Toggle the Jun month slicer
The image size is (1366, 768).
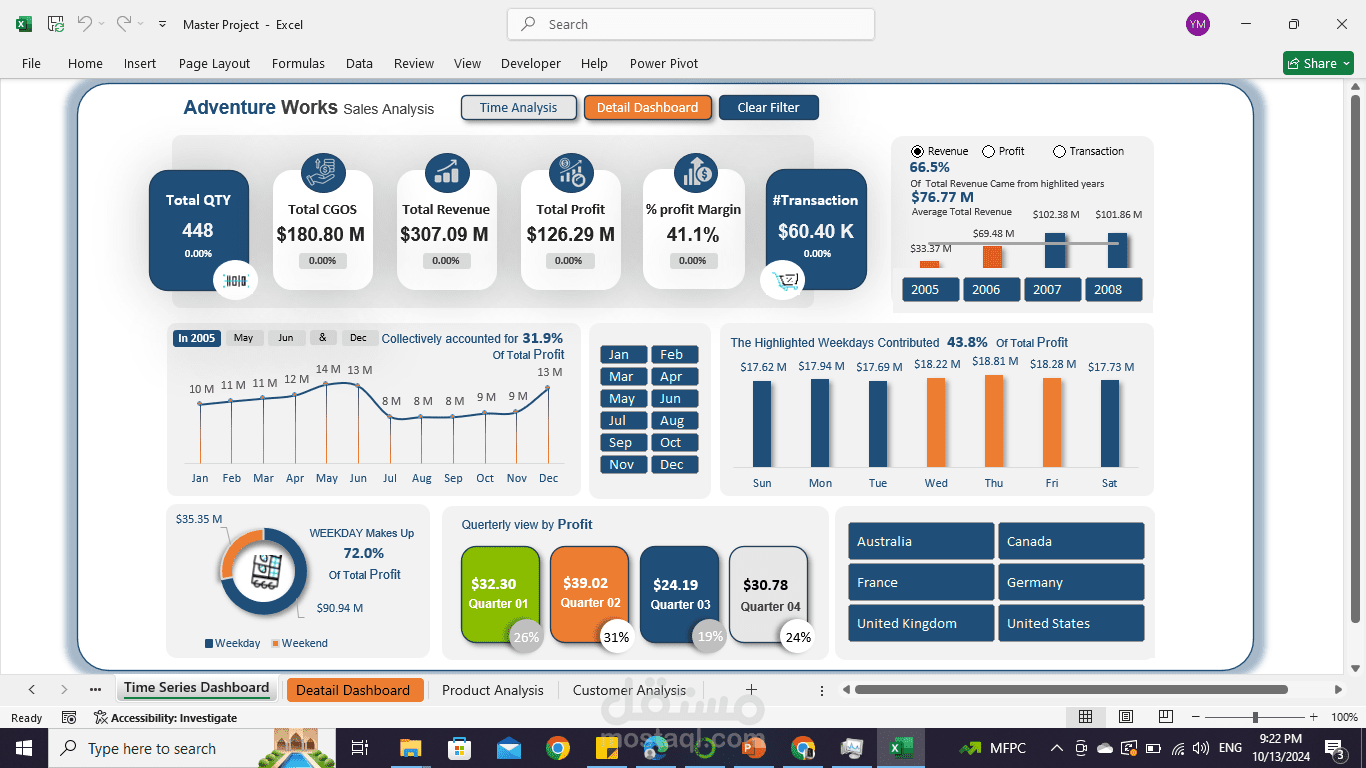point(673,399)
